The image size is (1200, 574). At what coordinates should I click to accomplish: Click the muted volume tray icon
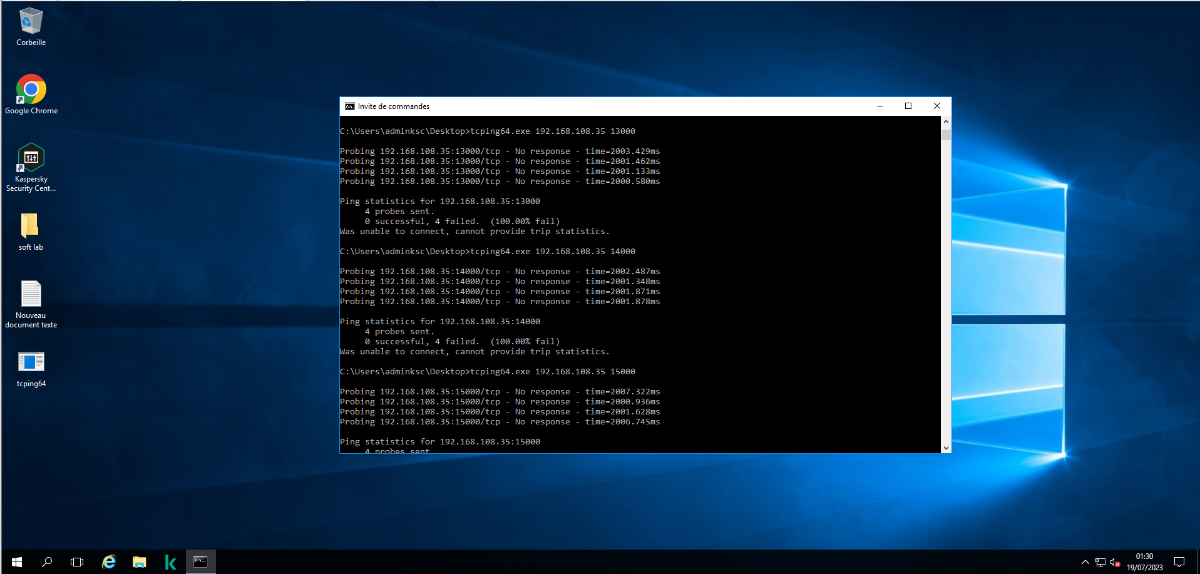pos(1116,562)
